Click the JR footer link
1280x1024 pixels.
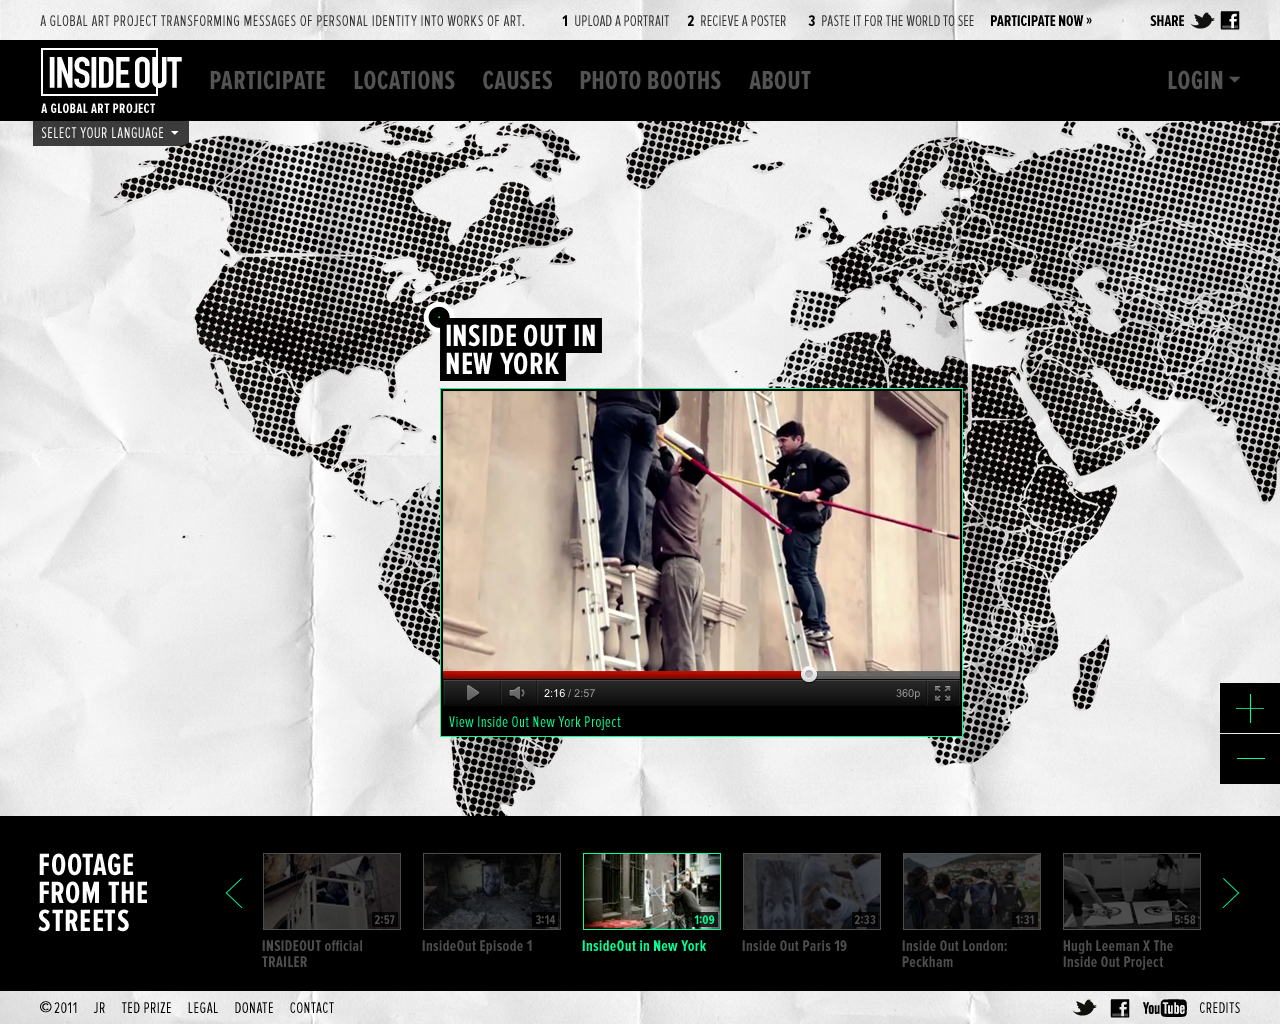tap(99, 1008)
